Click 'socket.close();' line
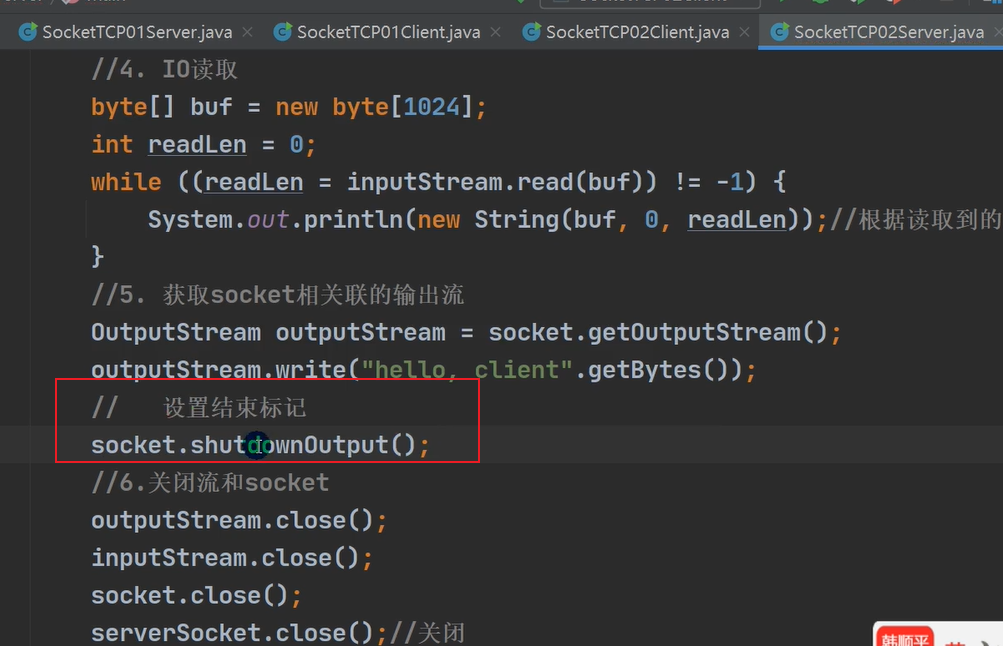 196,595
